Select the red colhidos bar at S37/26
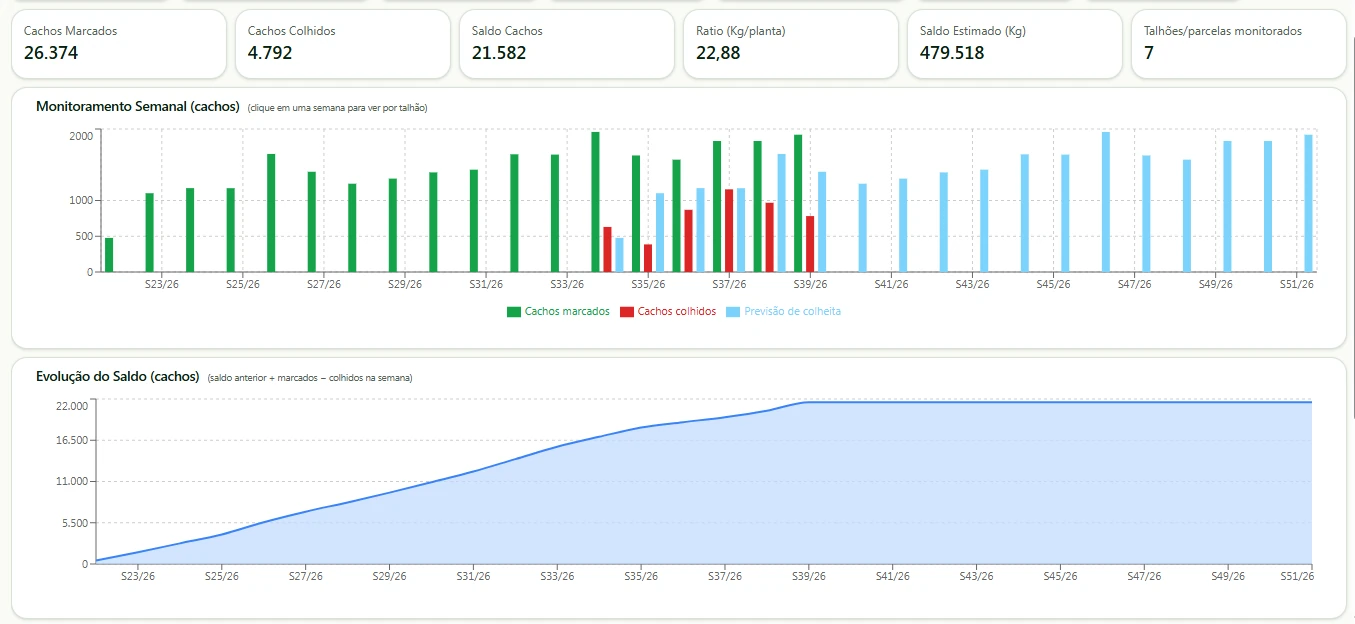The height and width of the screenshot is (624, 1355). coord(729,230)
